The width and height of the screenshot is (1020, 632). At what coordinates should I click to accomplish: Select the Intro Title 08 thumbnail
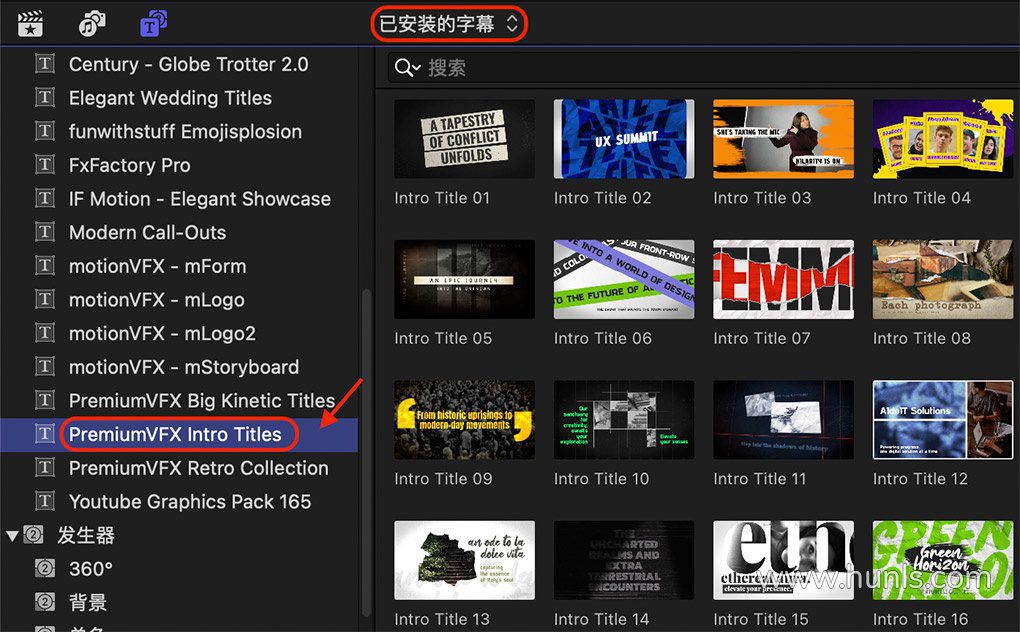tap(943, 279)
